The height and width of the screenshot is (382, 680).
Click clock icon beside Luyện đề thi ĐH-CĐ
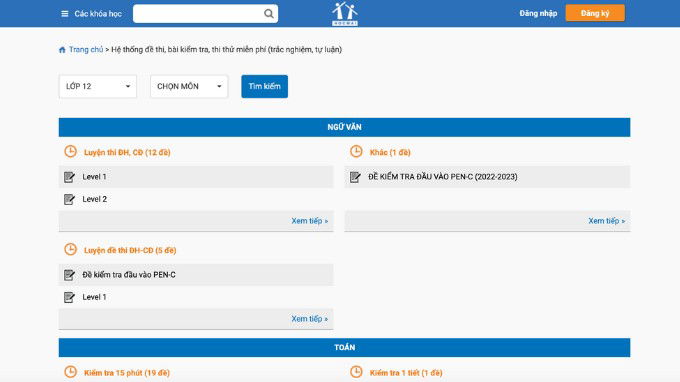pyautogui.click(x=70, y=249)
